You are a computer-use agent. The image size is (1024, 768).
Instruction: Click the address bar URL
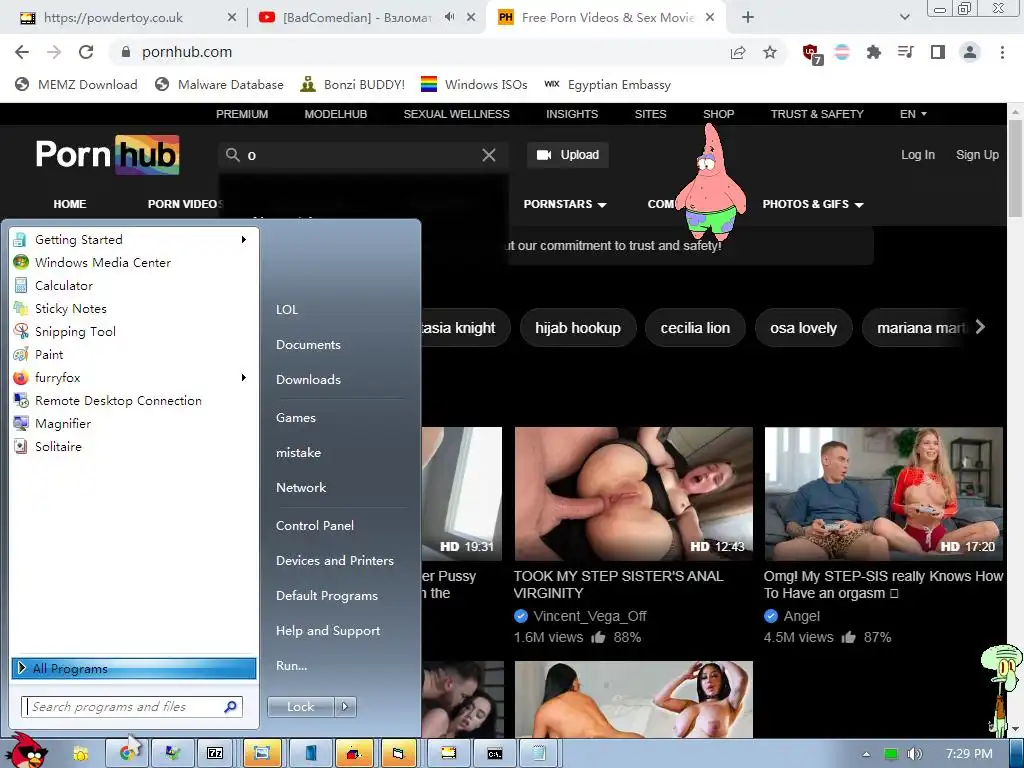click(x=187, y=52)
